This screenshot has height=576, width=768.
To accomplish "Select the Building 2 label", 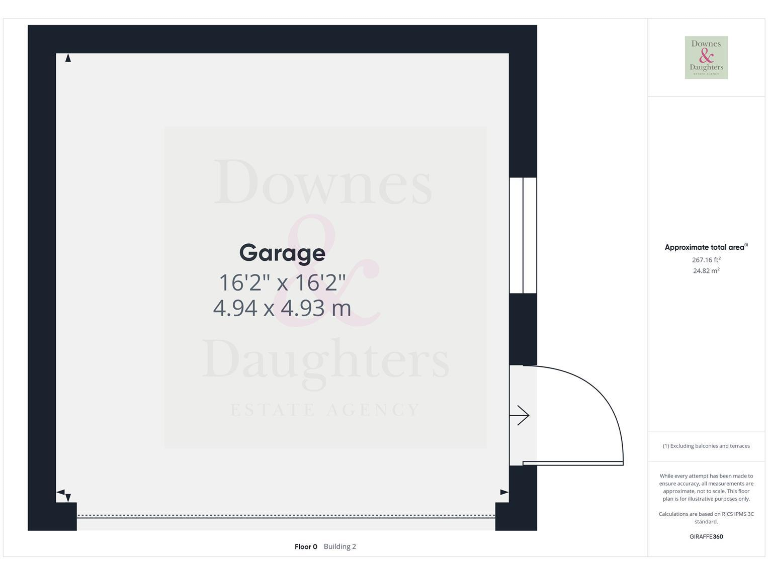I will [340, 546].
